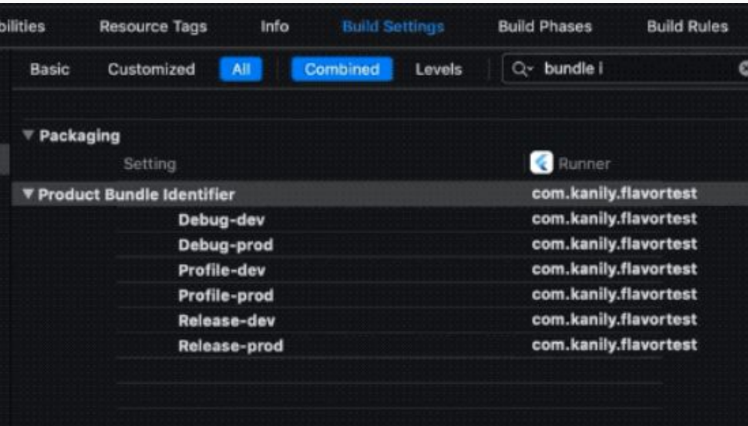Switch to Levels view mode
The height and width of the screenshot is (426, 748).
click(x=438, y=70)
